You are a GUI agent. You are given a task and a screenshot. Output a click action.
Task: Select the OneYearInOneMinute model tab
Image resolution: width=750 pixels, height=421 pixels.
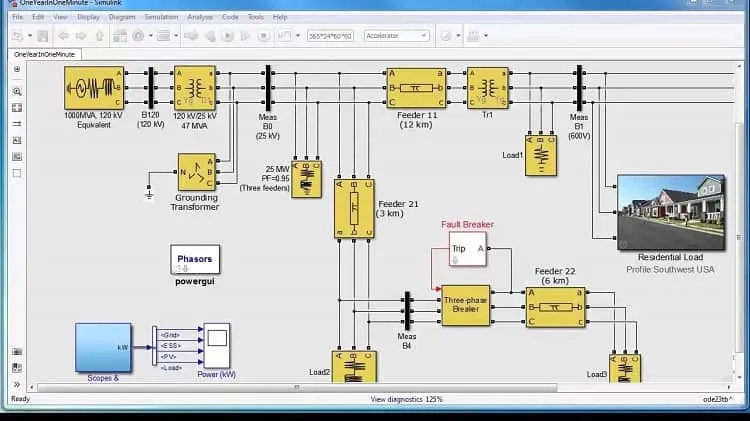tap(44, 55)
